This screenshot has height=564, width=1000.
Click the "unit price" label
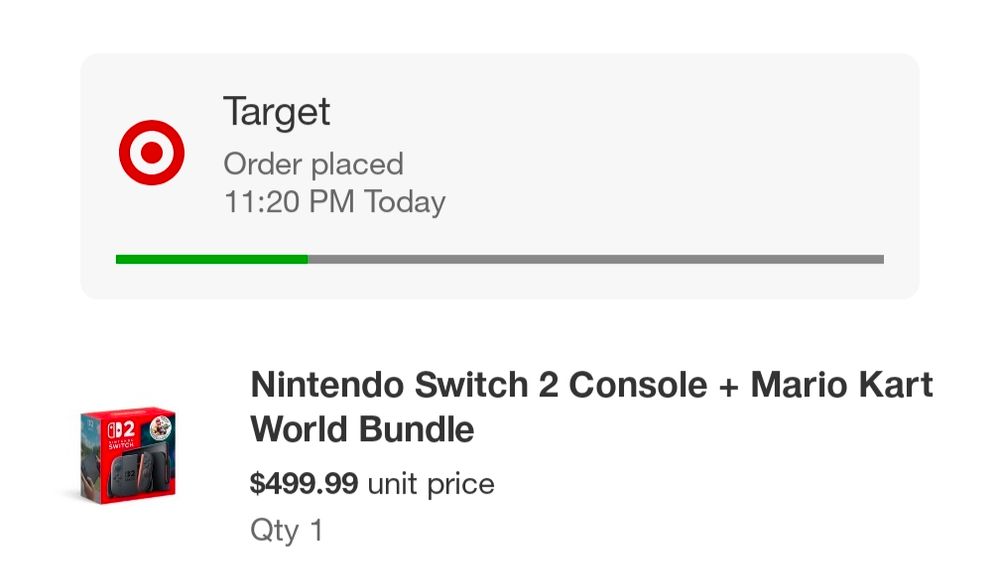(431, 484)
